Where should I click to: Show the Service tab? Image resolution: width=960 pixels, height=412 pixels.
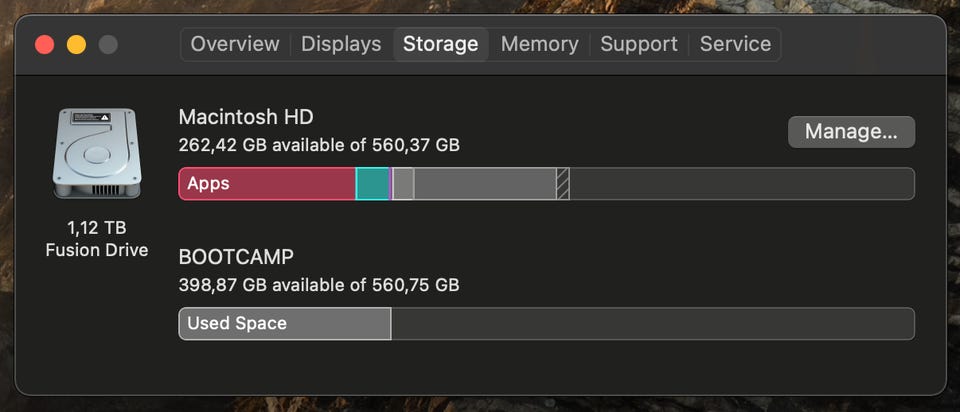pos(735,44)
